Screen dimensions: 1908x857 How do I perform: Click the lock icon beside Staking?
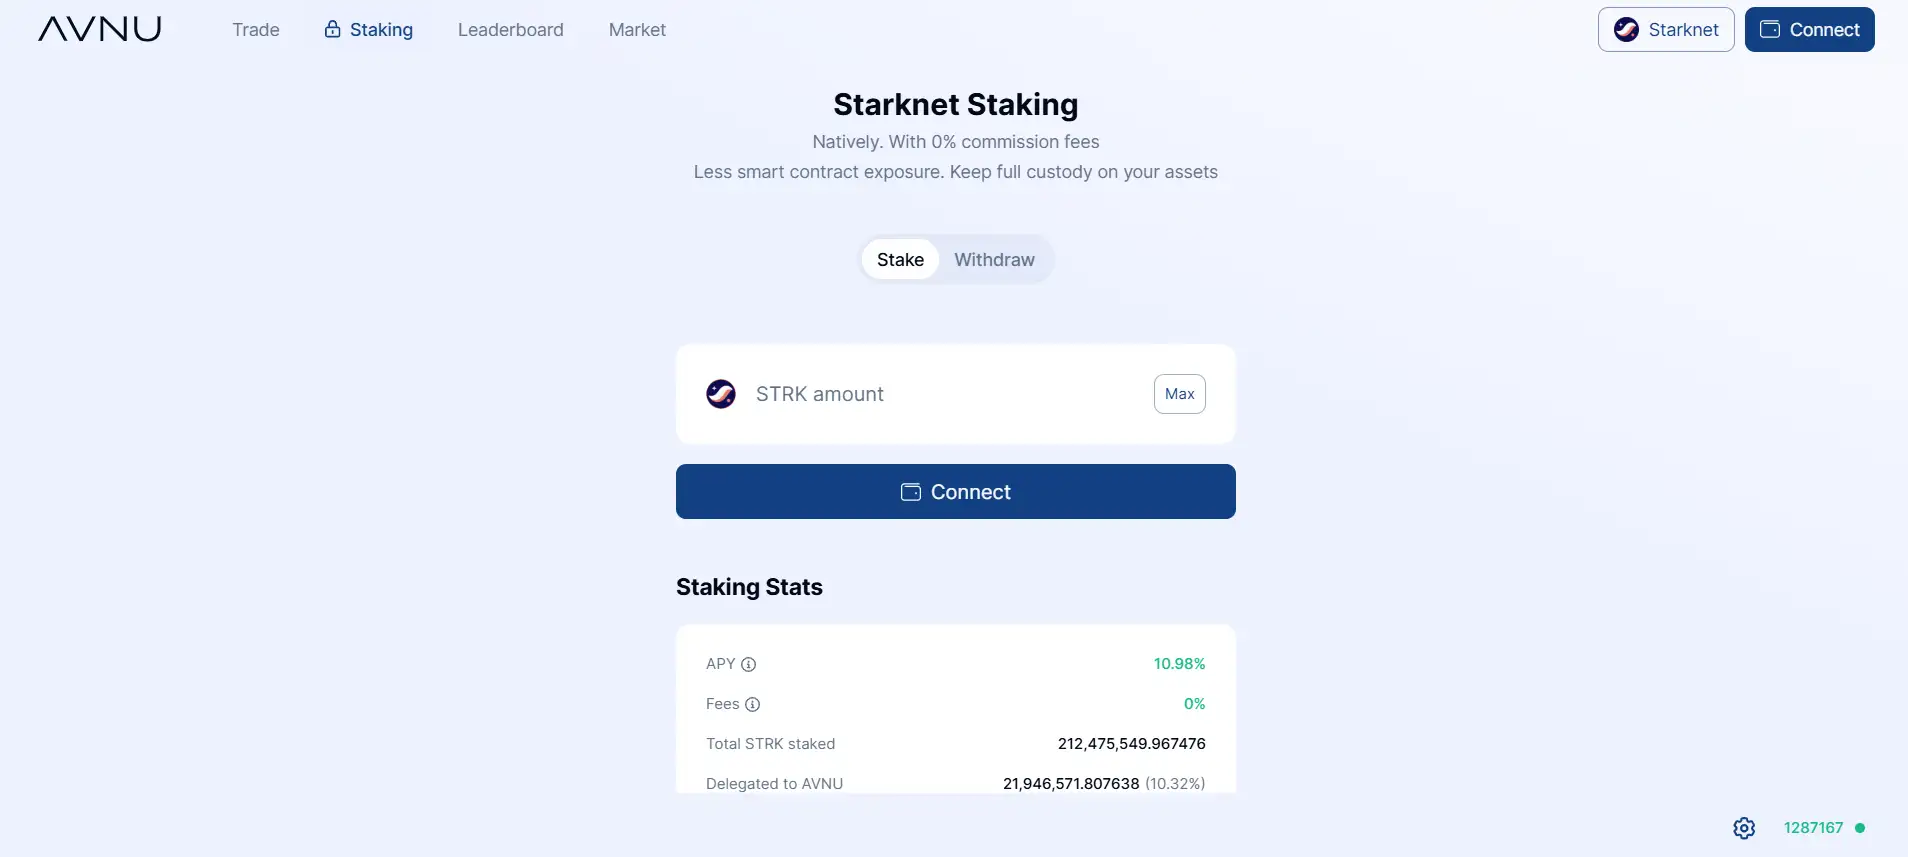(x=332, y=29)
